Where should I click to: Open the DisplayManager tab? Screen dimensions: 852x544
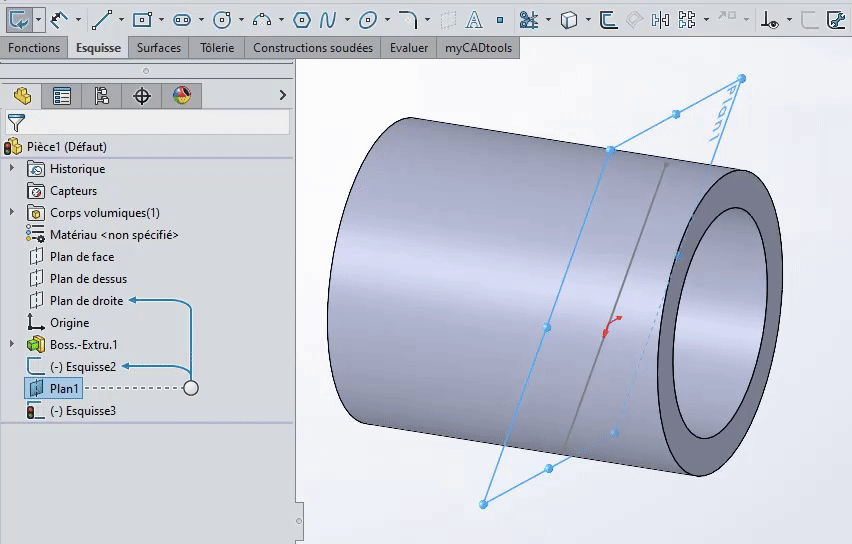(182, 96)
